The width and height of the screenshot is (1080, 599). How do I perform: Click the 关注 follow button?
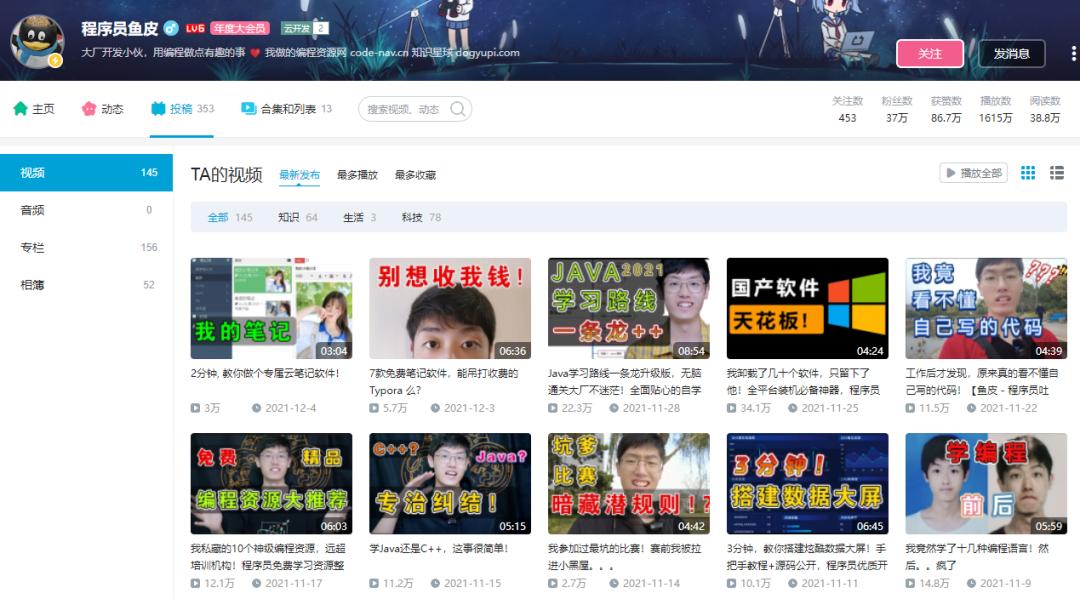point(930,54)
